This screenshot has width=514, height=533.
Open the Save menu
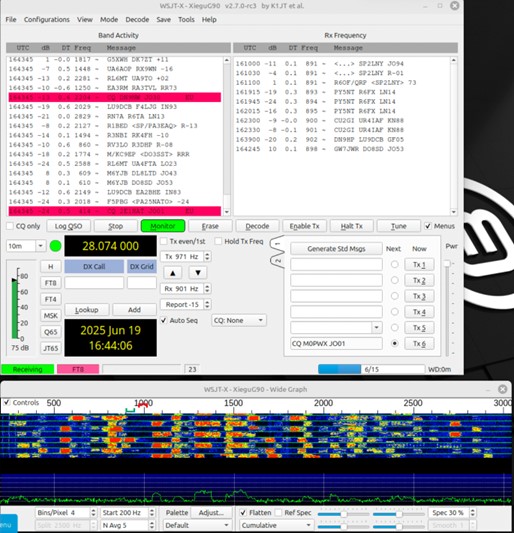pyautogui.click(x=164, y=20)
